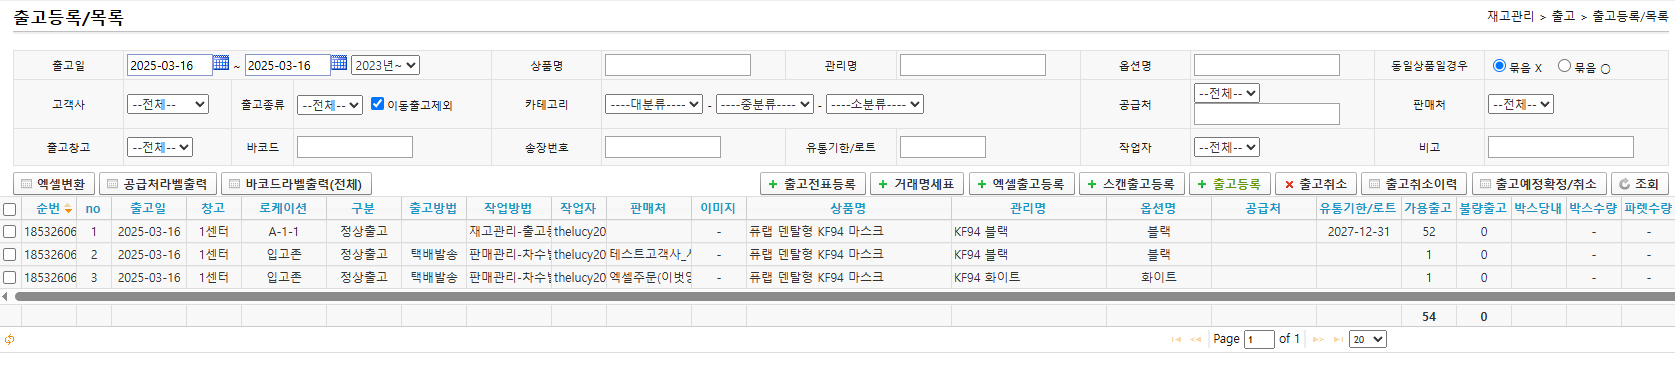Open the 대분류 category dropdown
This screenshot has width=1675, height=391.
[x=654, y=104]
